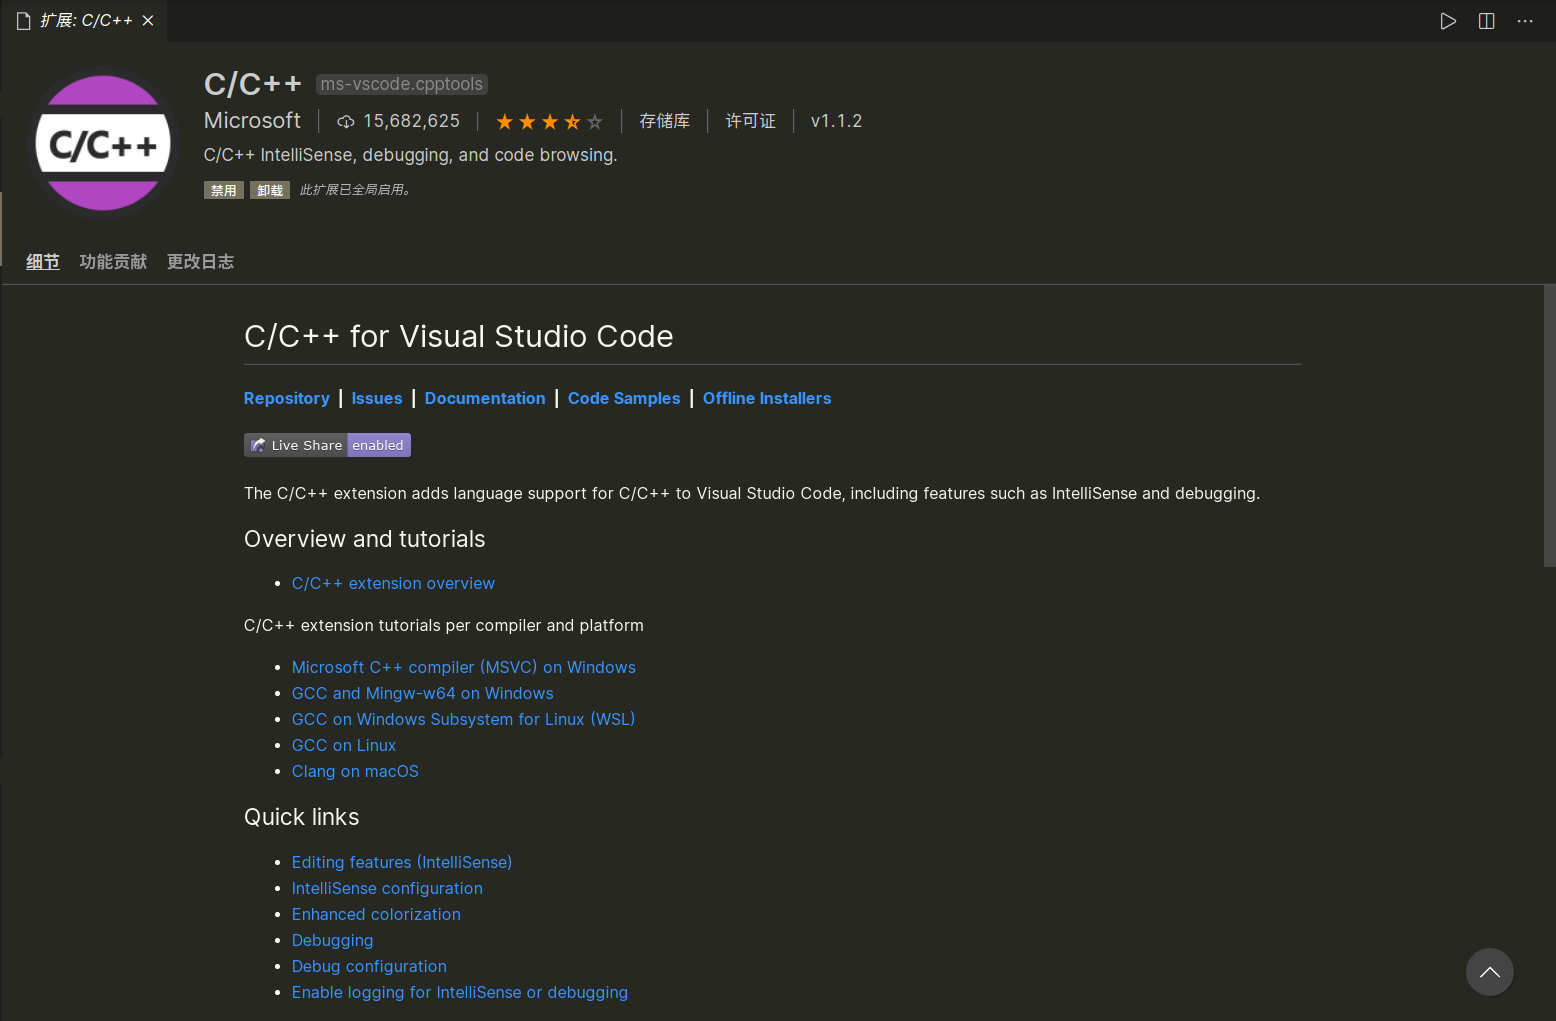This screenshot has width=1556, height=1021.
Task: Switch to the 功能贡献 tab
Action: [x=113, y=262]
